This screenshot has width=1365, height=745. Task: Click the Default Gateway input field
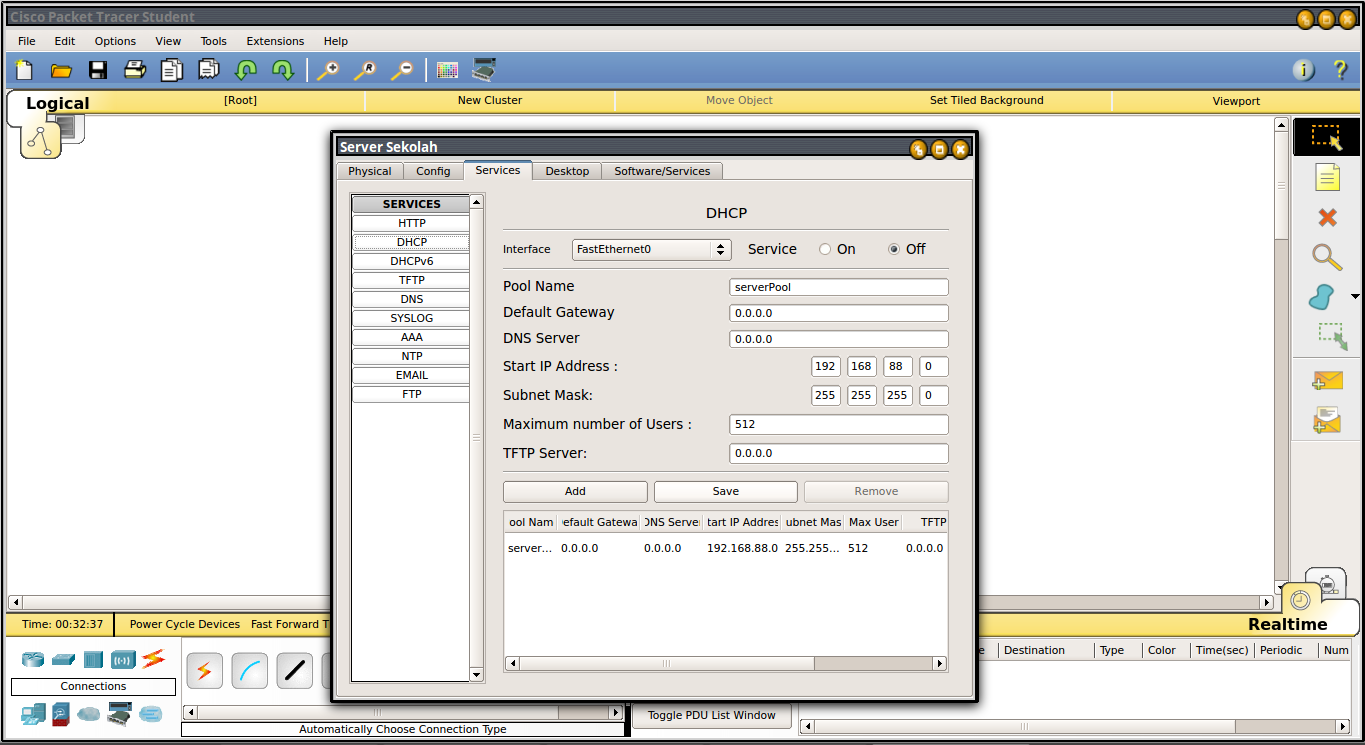(839, 313)
